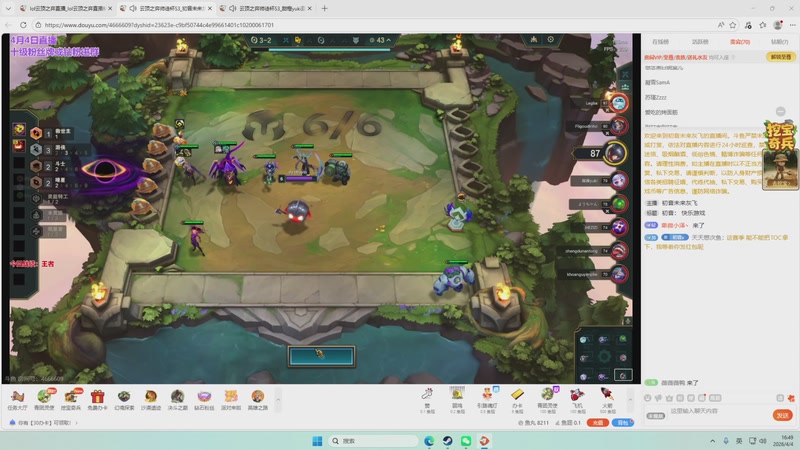Image resolution: width=800 pixels, height=450 pixels.
Task: Send the 赞 gift
Action: (x=428, y=399)
